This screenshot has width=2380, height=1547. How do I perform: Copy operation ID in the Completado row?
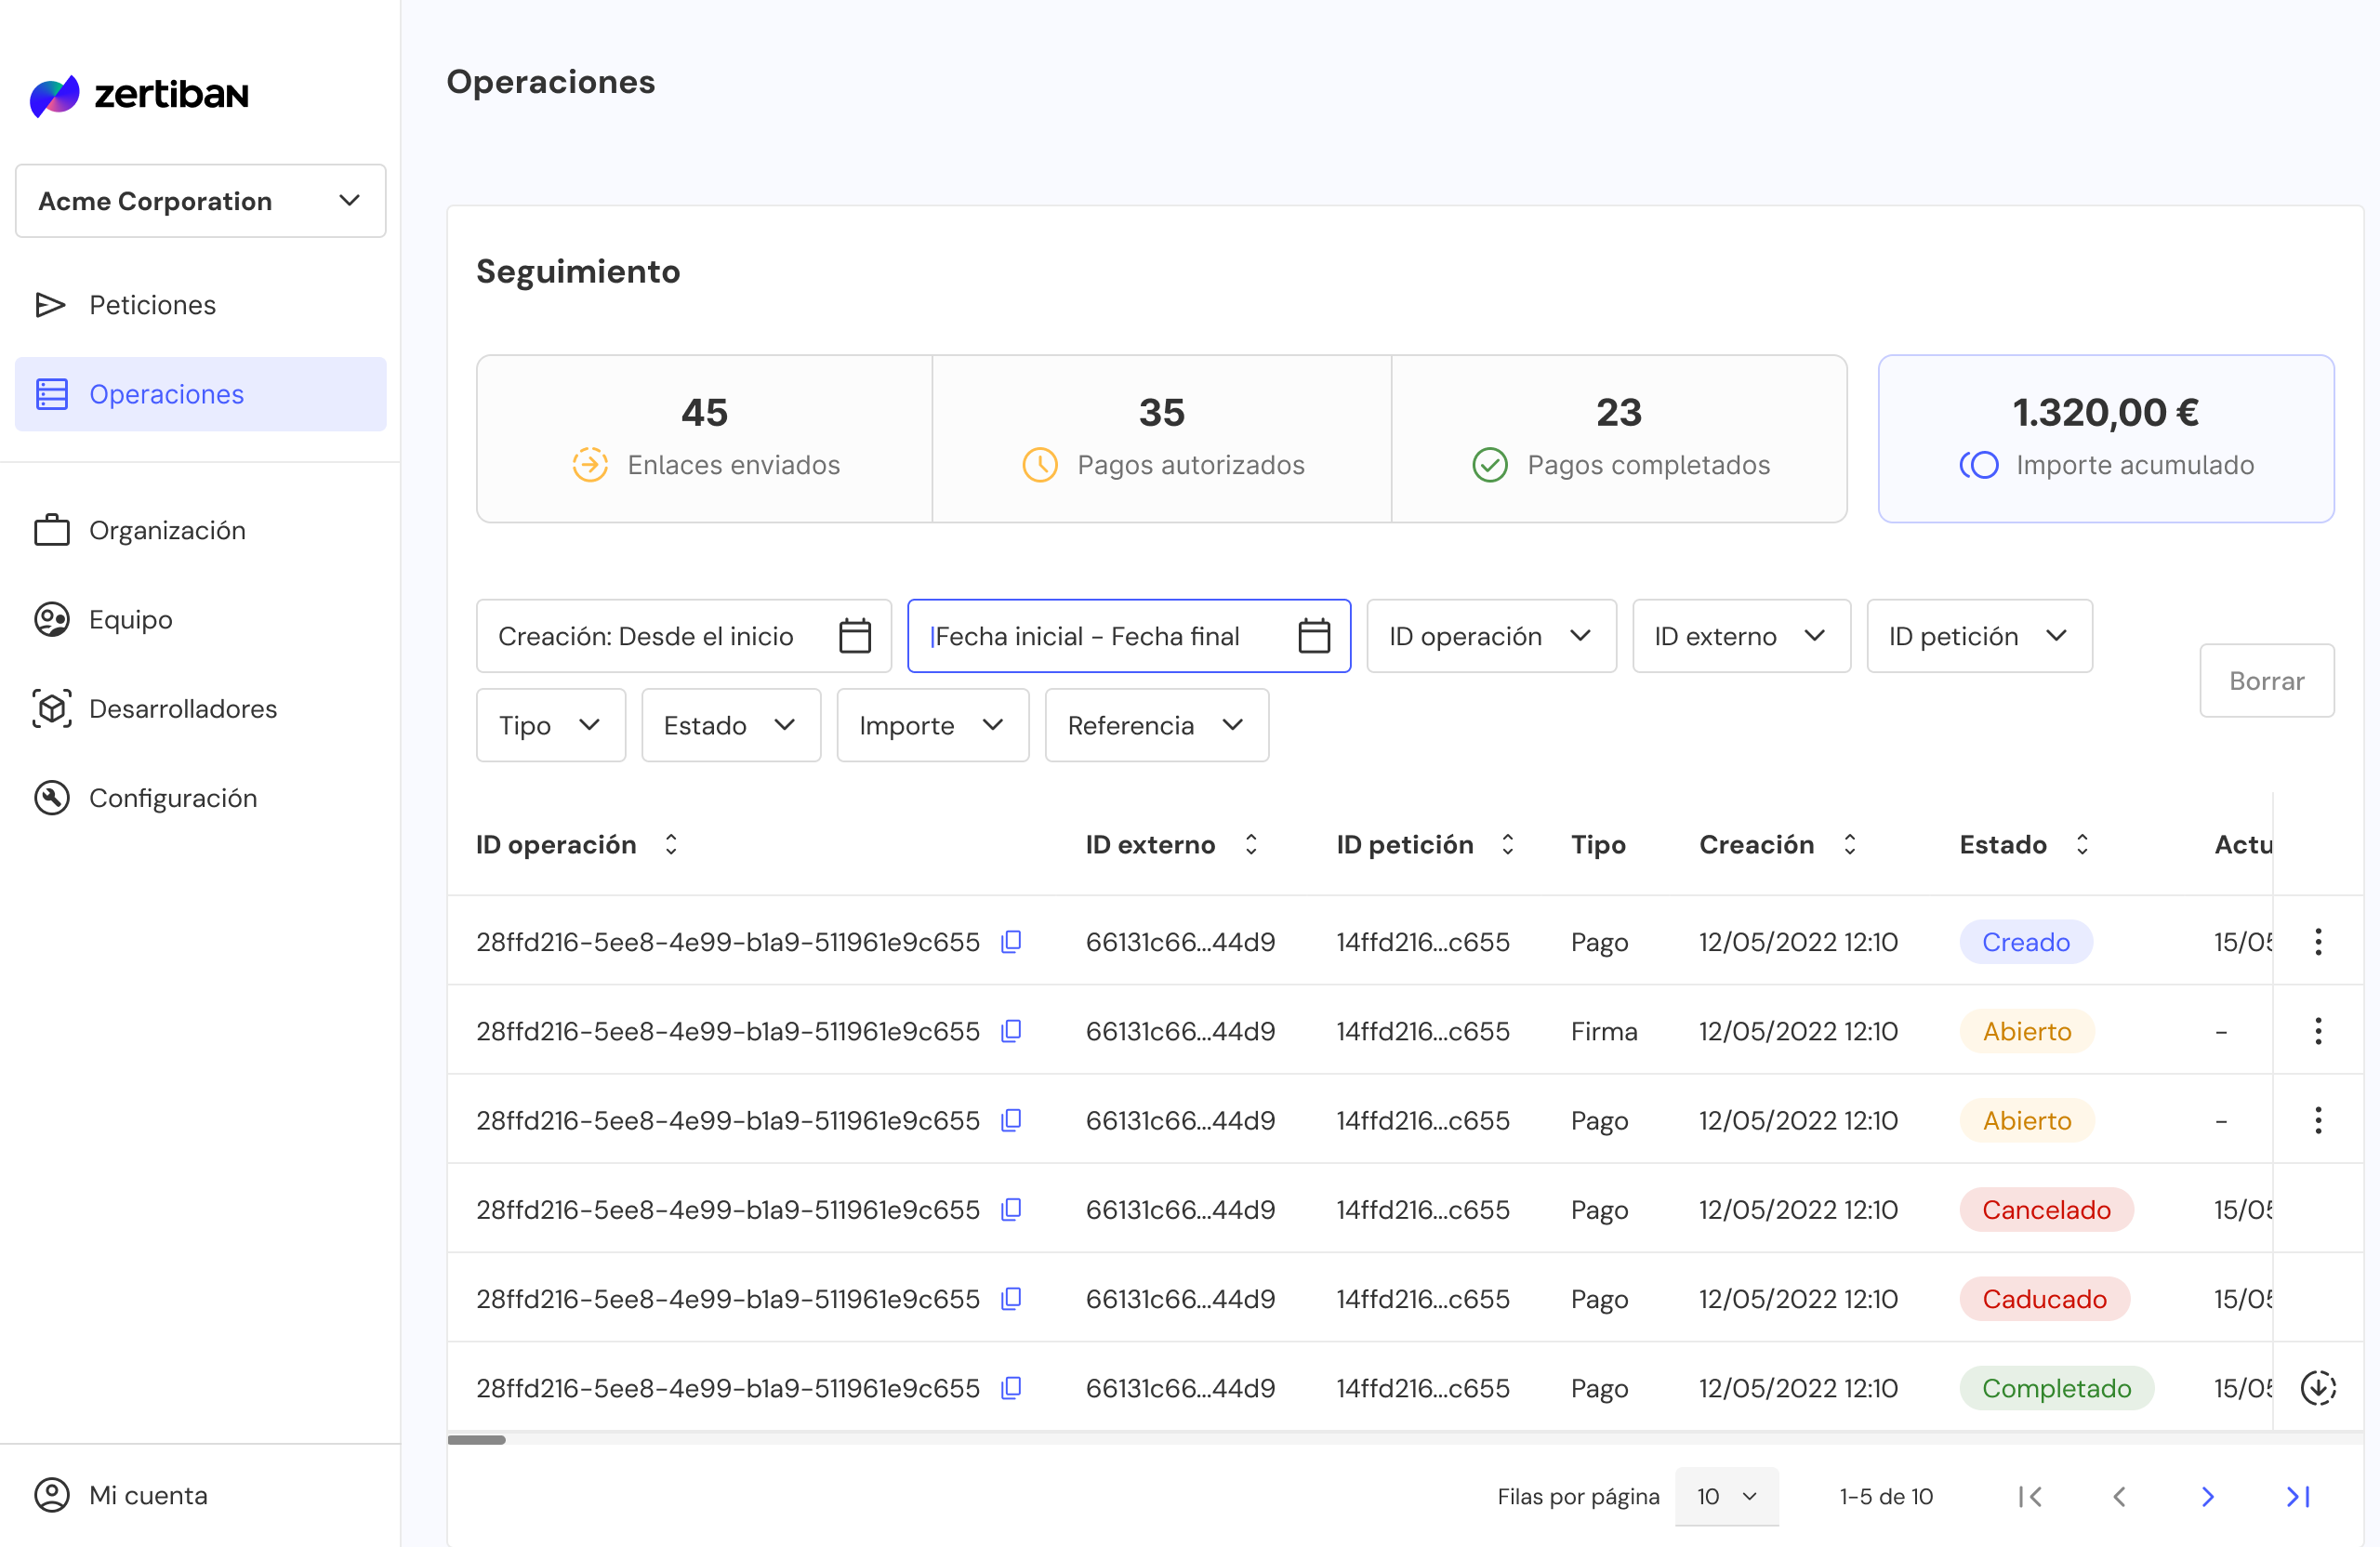coord(1011,1388)
